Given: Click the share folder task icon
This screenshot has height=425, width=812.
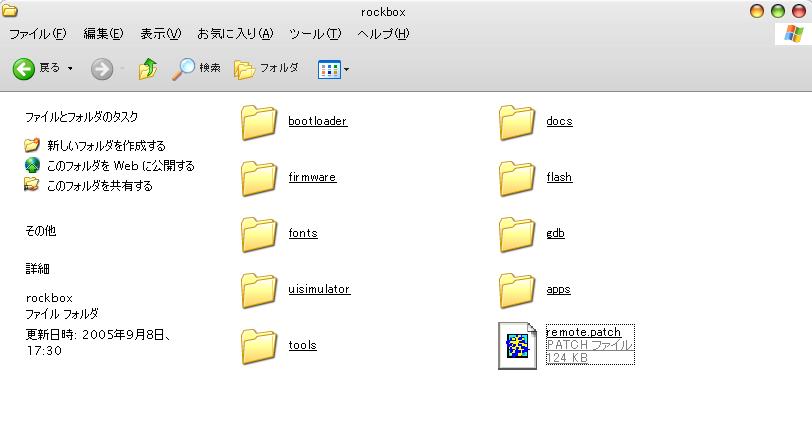Looking at the screenshot, I should pos(32,184).
